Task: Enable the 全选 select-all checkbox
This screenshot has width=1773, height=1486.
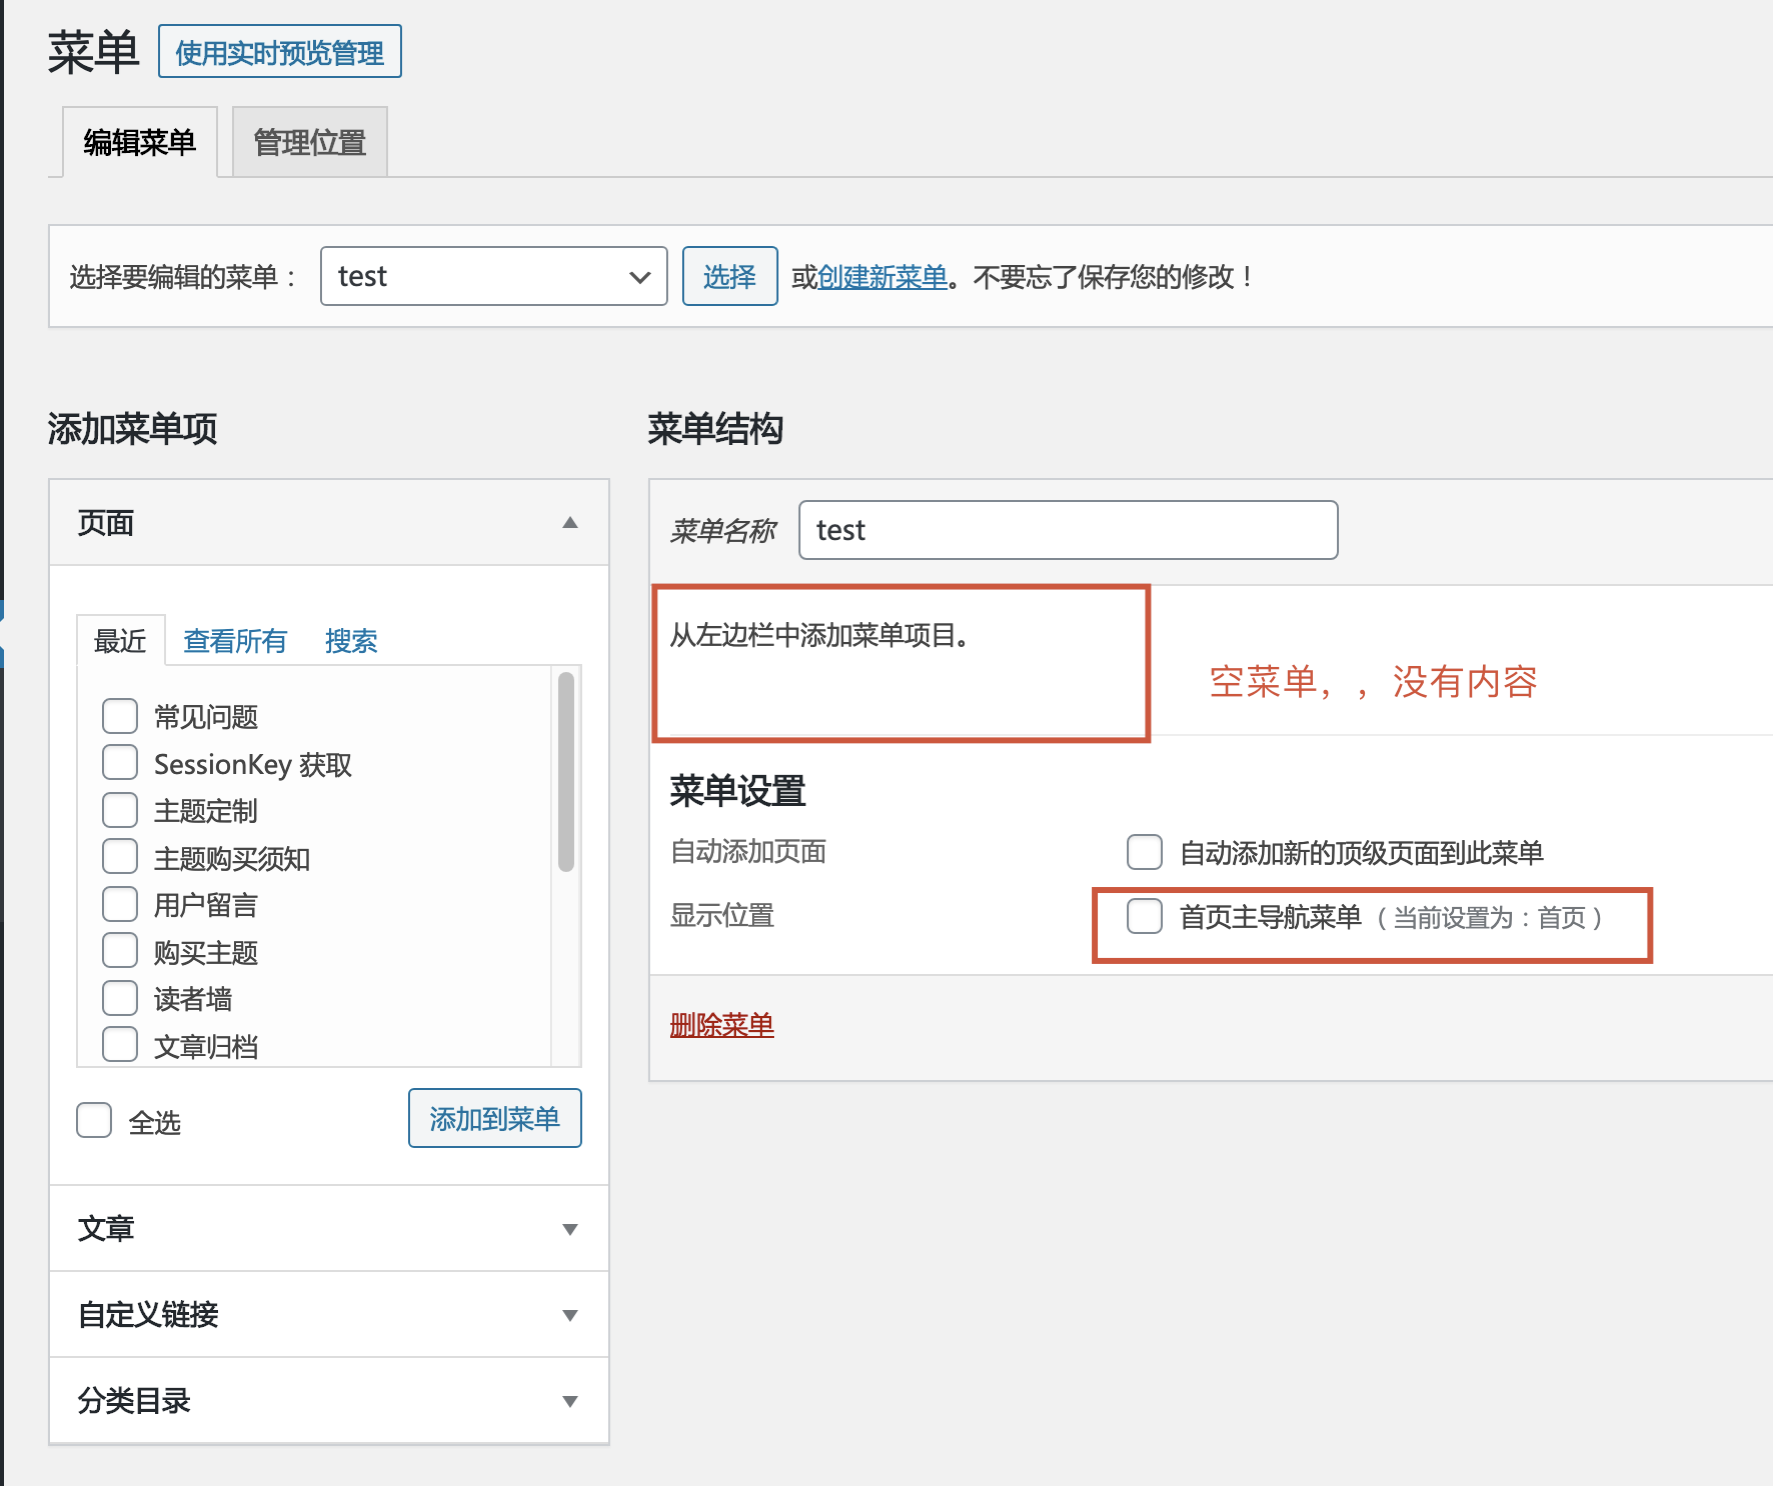Action: pyautogui.click(x=94, y=1120)
